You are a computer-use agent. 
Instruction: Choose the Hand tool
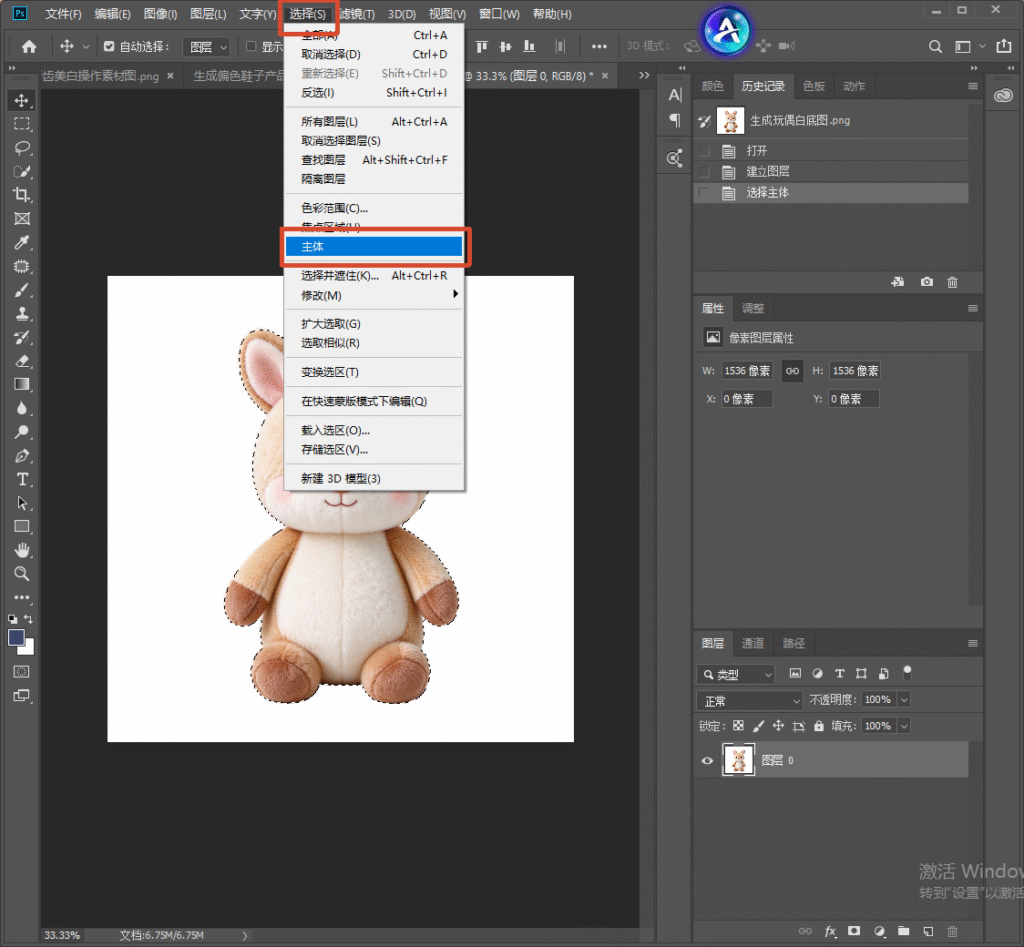pos(22,550)
